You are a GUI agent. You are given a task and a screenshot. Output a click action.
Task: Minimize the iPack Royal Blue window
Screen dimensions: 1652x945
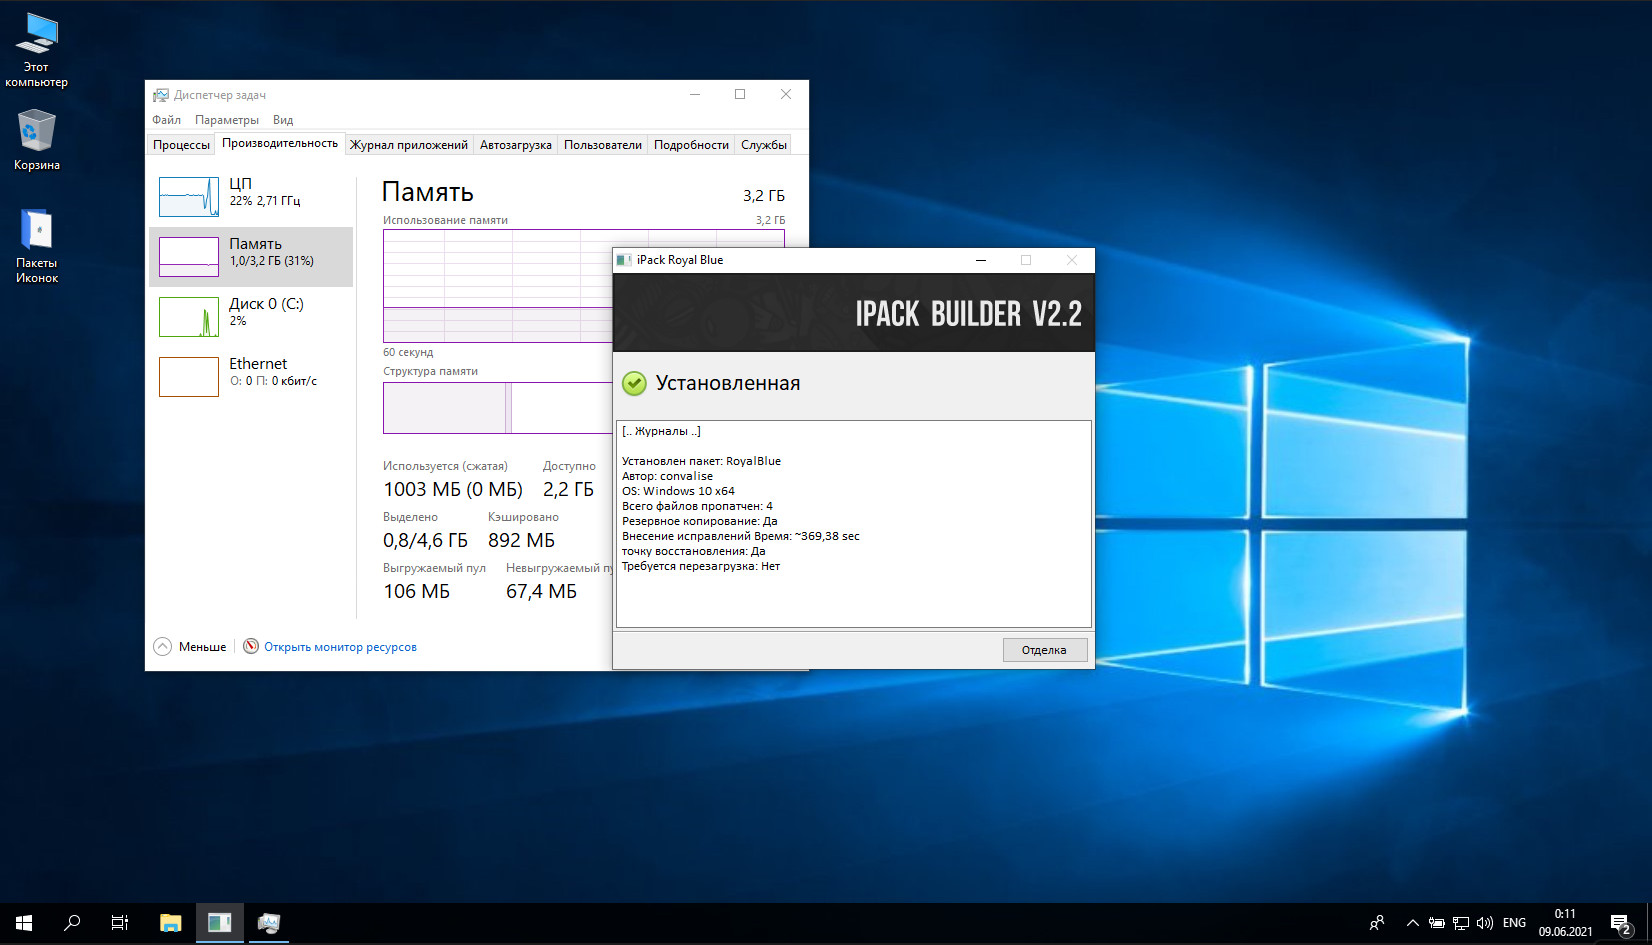[981, 260]
